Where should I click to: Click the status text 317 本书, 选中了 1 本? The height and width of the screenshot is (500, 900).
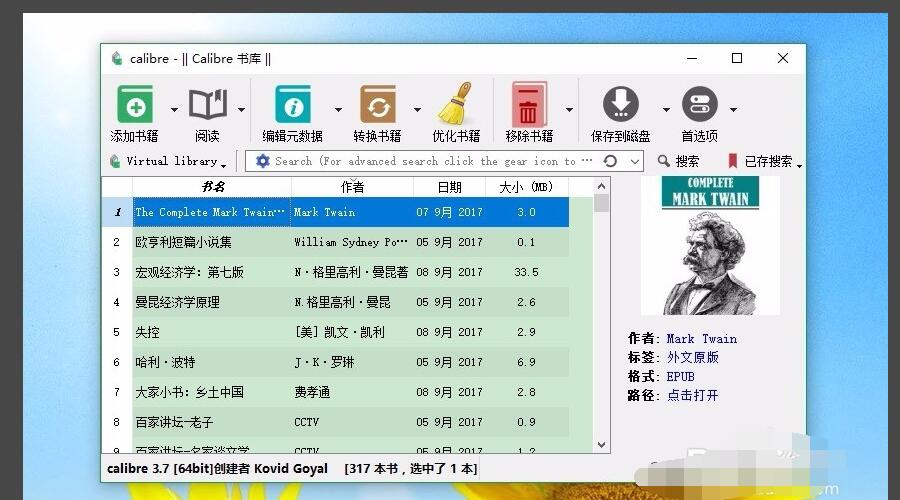coord(411,468)
